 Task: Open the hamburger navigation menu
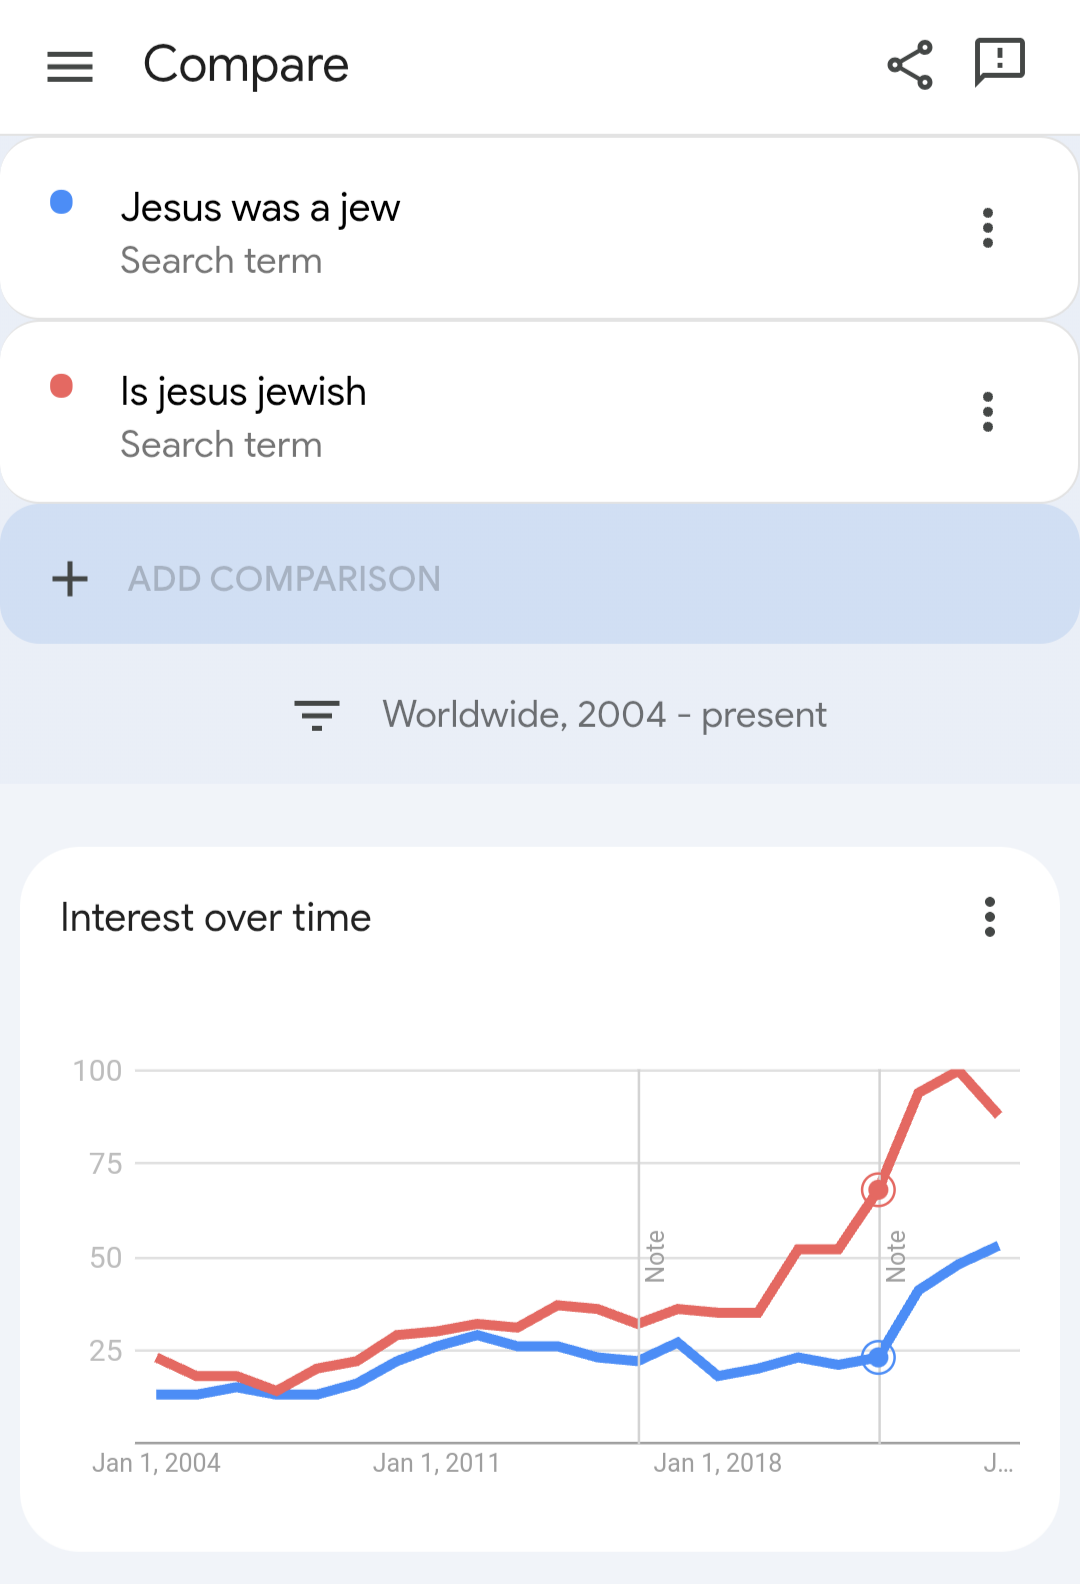pos(70,67)
